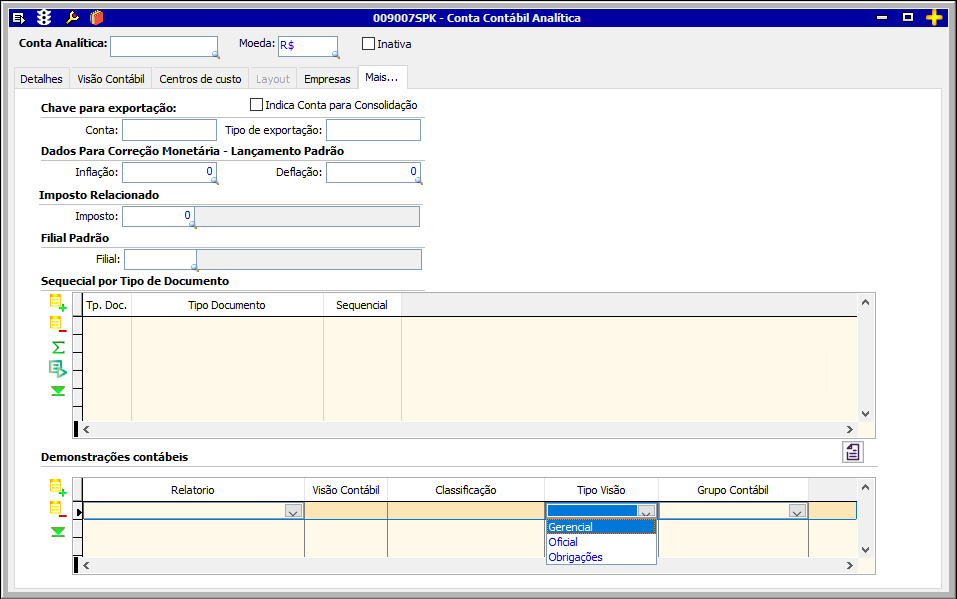
Task: Click the export icon beside Sequencial grid
Action: coord(58,369)
